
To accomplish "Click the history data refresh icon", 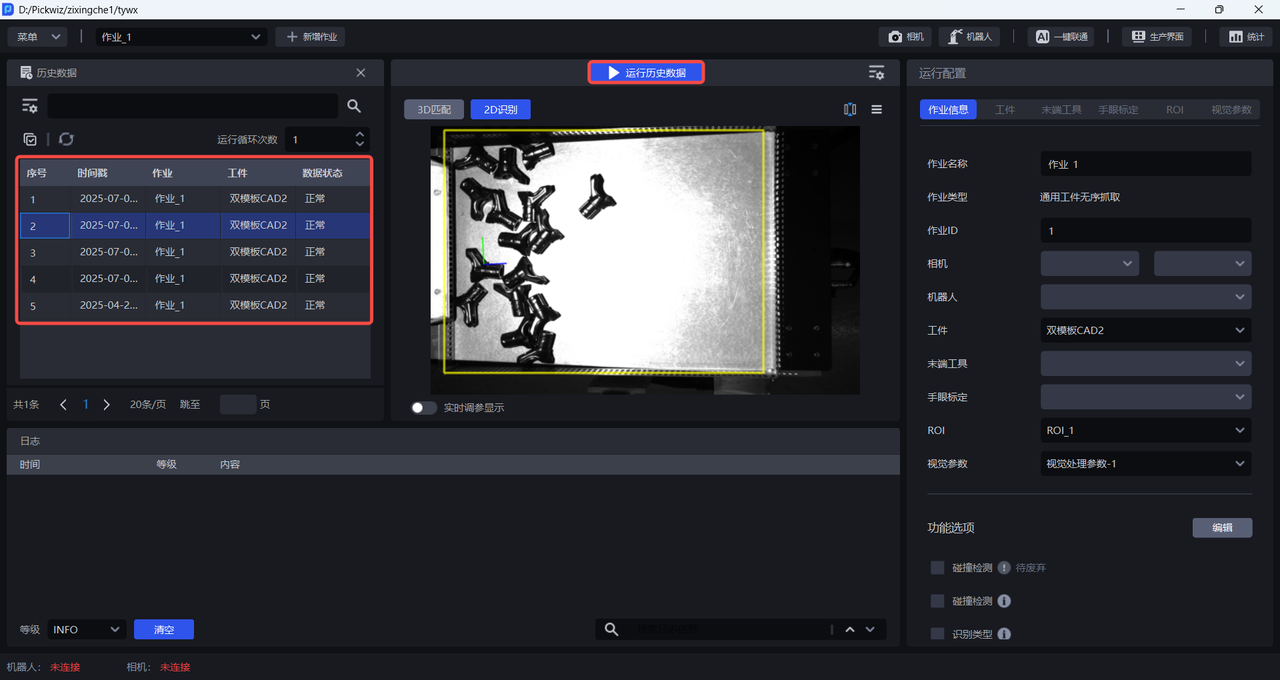I will point(66,140).
